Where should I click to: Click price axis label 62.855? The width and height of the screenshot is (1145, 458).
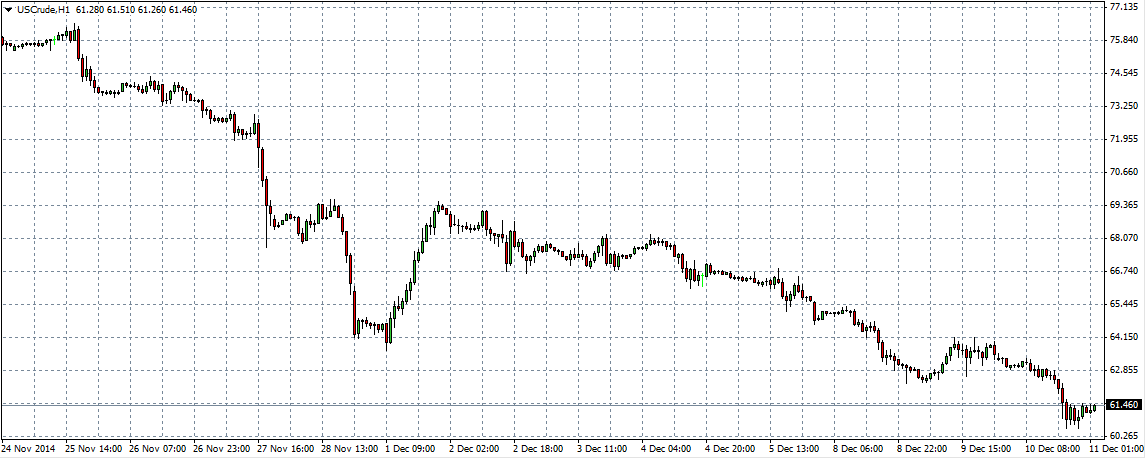[1123, 370]
